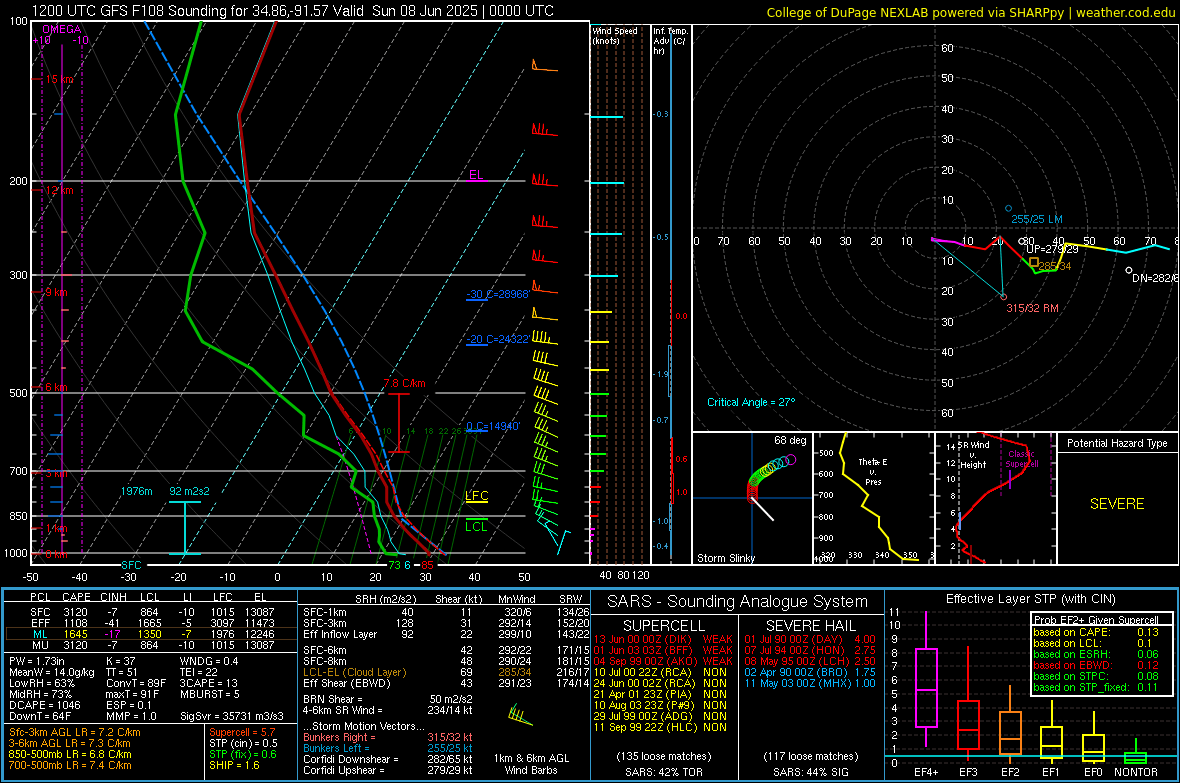This screenshot has height=783, width=1180.
Task: Click the Classic Supercell magenta label
Action: tap(1021, 459)
